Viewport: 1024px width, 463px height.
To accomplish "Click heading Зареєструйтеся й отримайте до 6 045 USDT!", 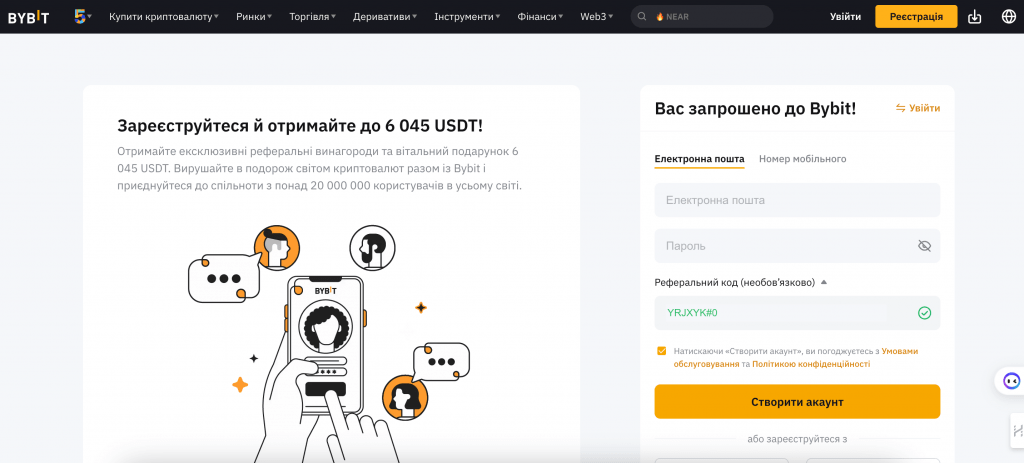I will coord(300,125).
